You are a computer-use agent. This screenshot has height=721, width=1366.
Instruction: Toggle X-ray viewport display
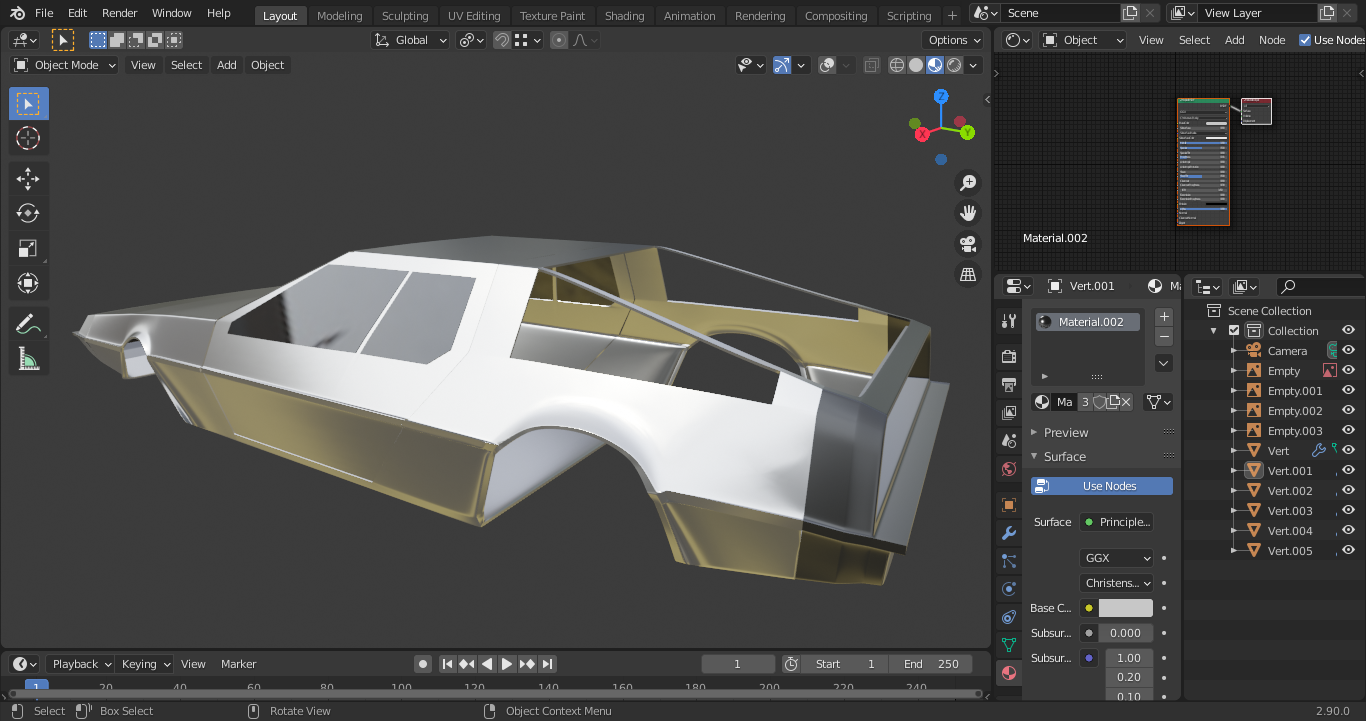pos(871,65)
